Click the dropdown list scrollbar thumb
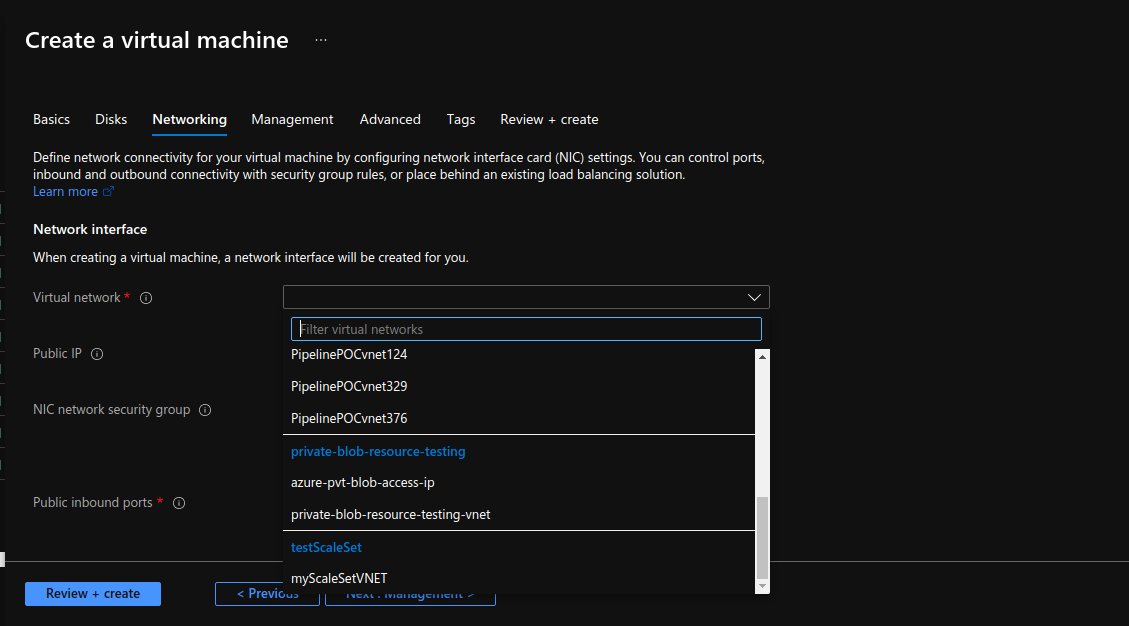This screenshot has width=1129, height=626. pos(763,537)
